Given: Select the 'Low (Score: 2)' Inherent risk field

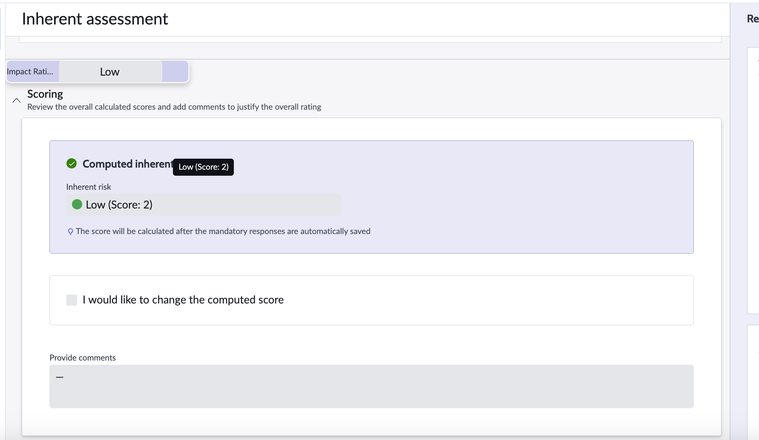Looking at the screenshot, I should (203, 205).
